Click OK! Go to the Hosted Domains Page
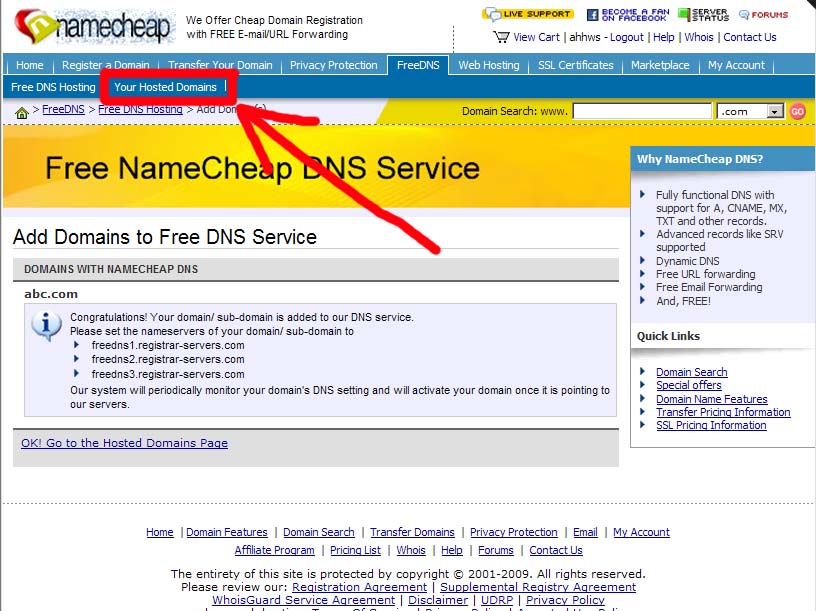 pos(124,443)
